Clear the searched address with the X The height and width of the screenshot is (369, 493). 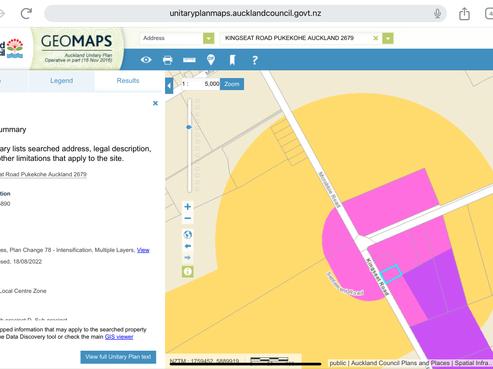point(375,38)
